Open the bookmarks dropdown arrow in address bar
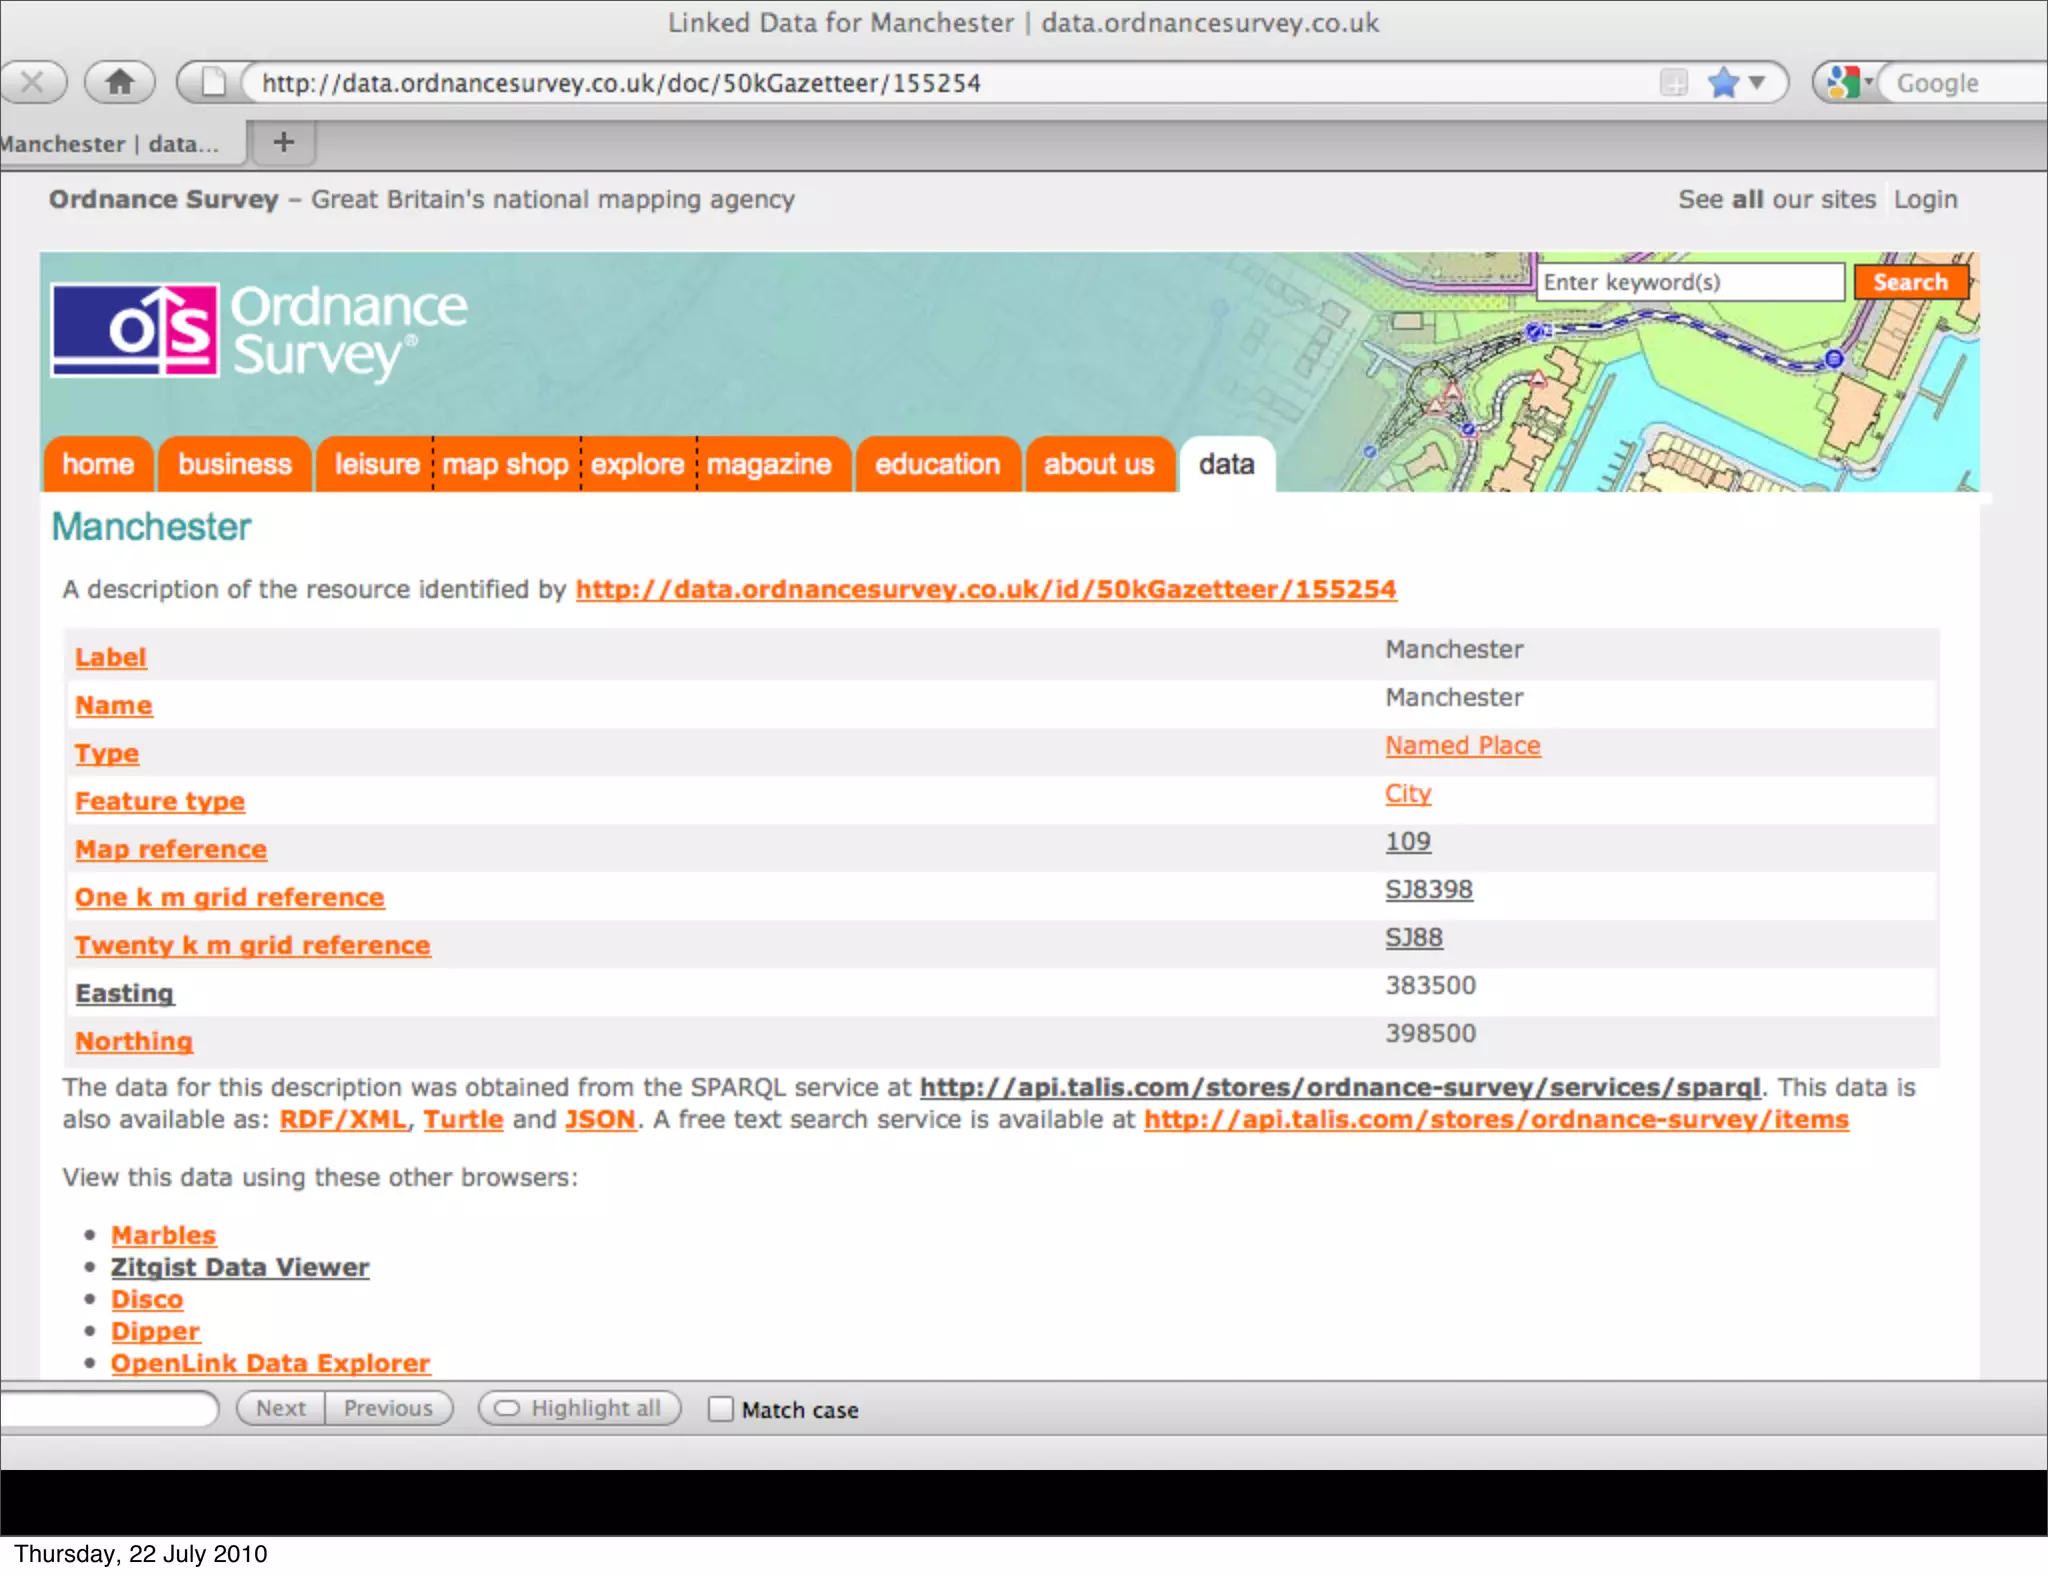2048x1576 pixels. point(1757,82)
